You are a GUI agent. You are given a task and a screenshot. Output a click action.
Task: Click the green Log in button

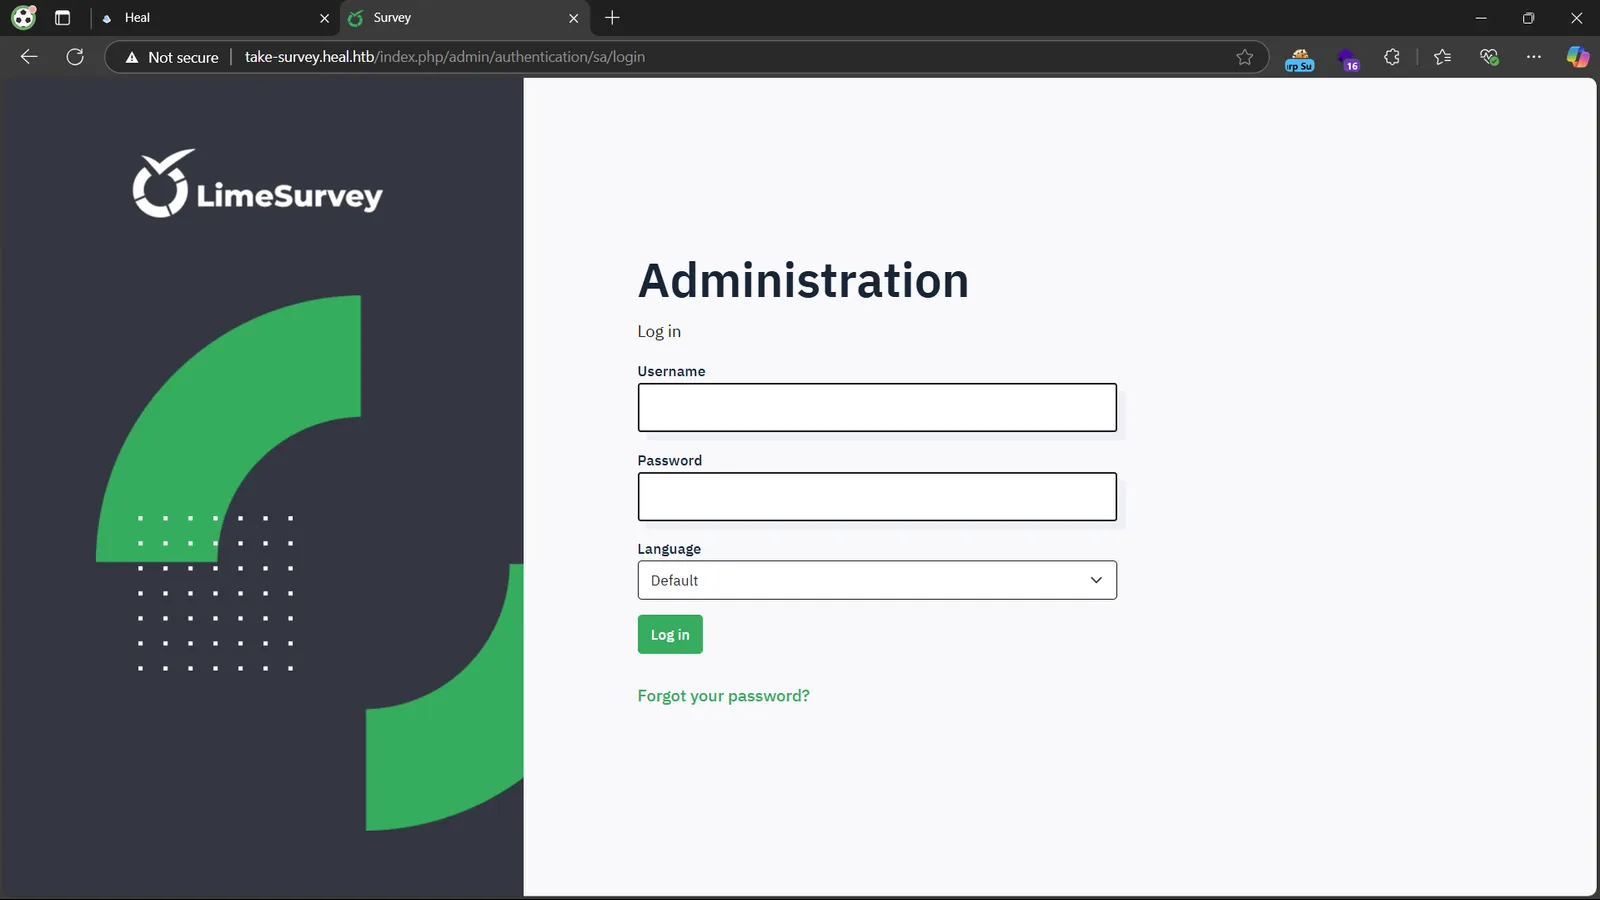[x=670, y=634]
